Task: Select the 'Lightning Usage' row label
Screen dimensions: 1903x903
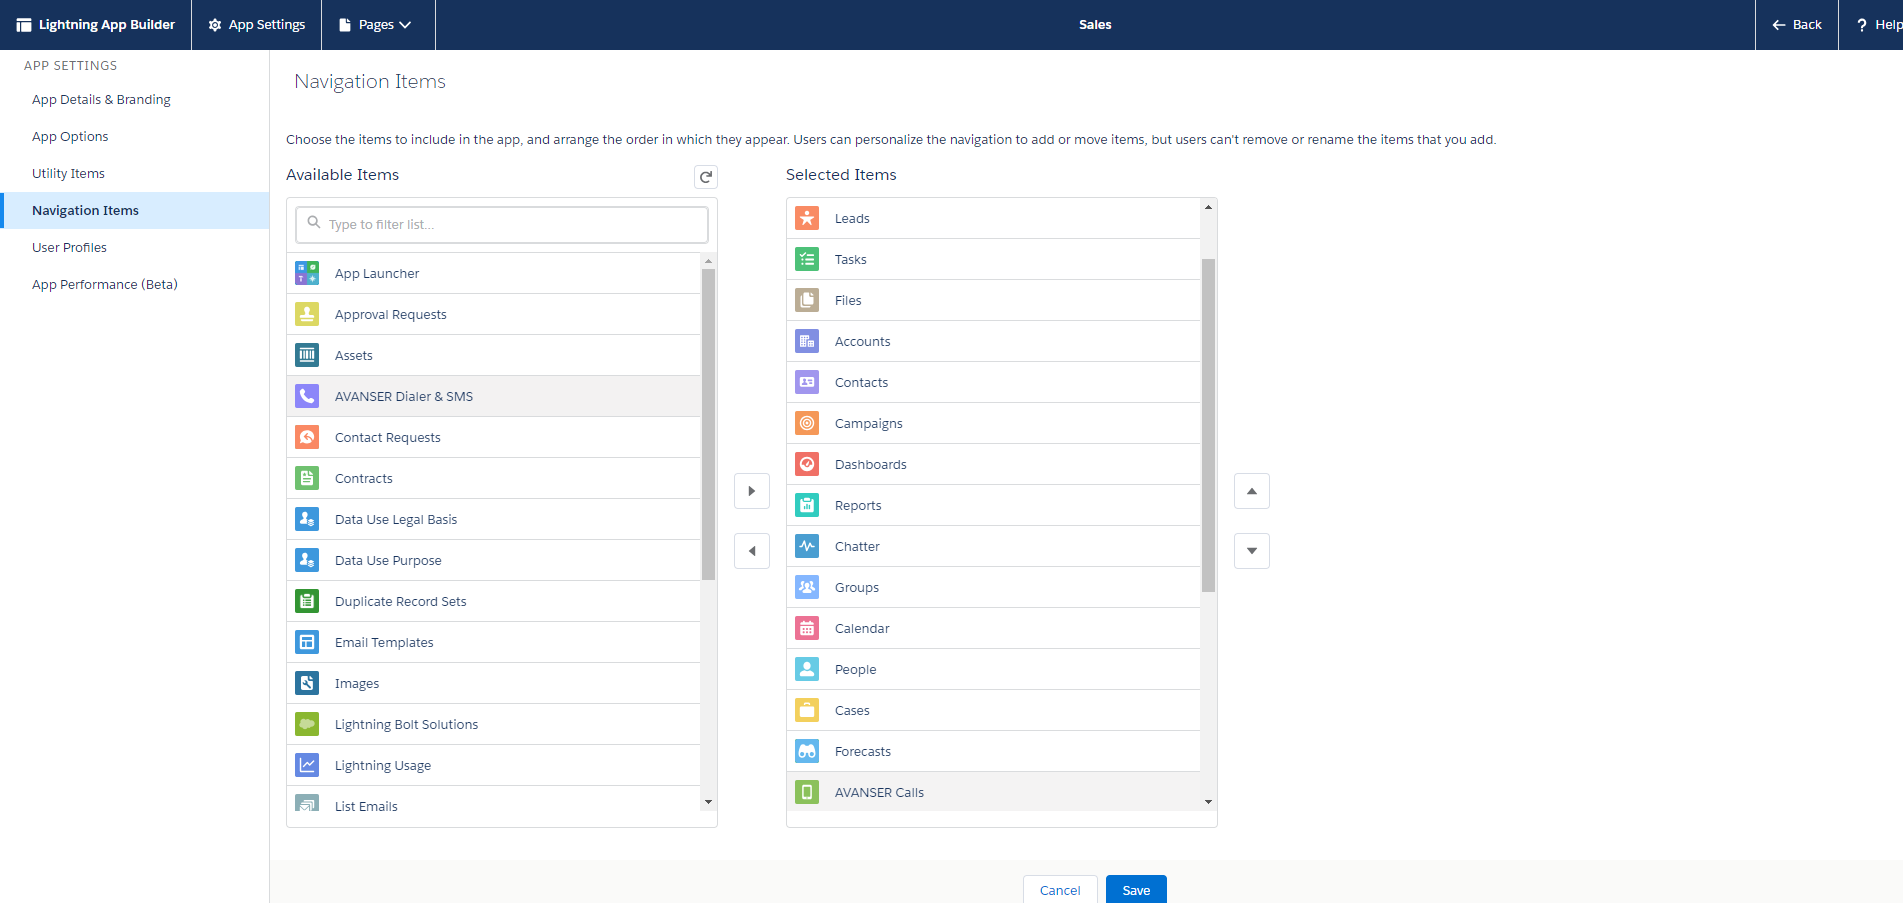Action: point(383,765)
